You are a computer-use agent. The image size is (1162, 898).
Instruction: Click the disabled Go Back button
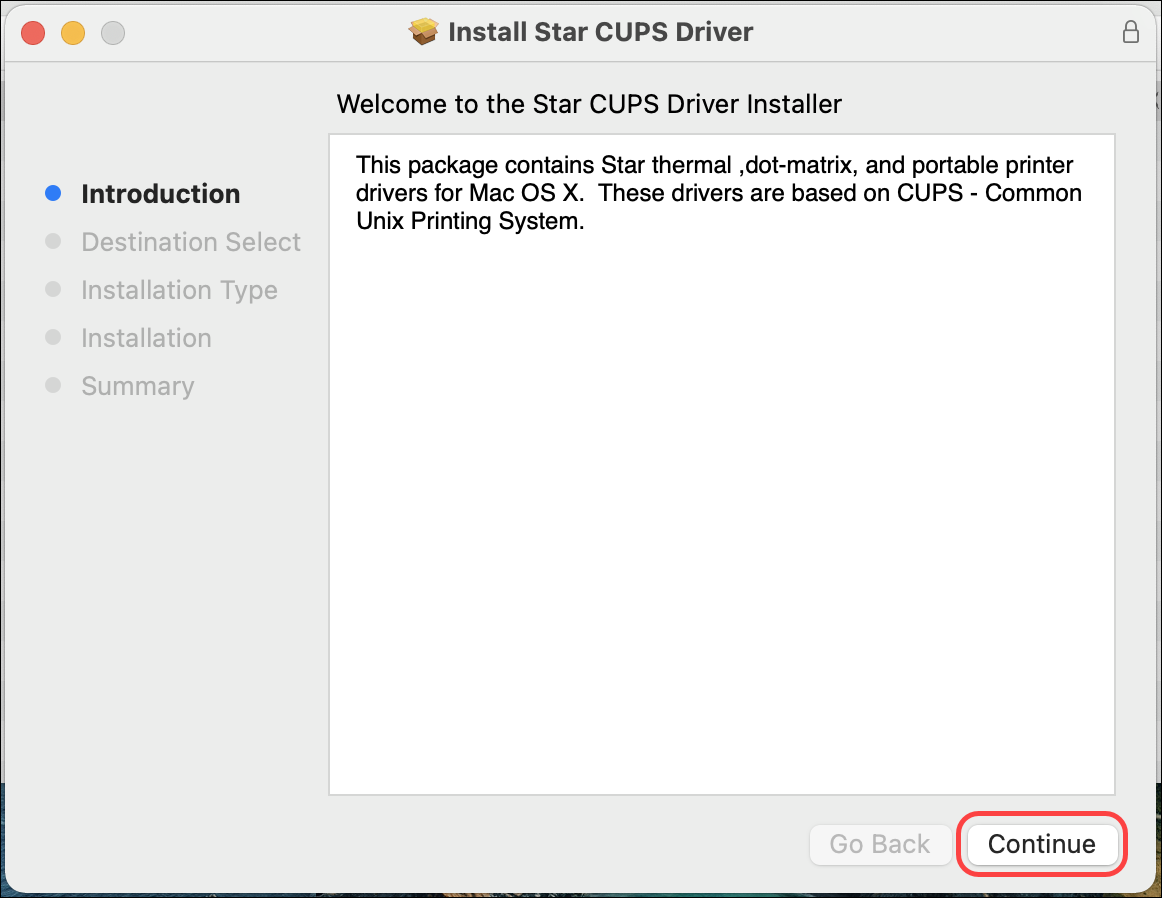(x=880, y=844)
